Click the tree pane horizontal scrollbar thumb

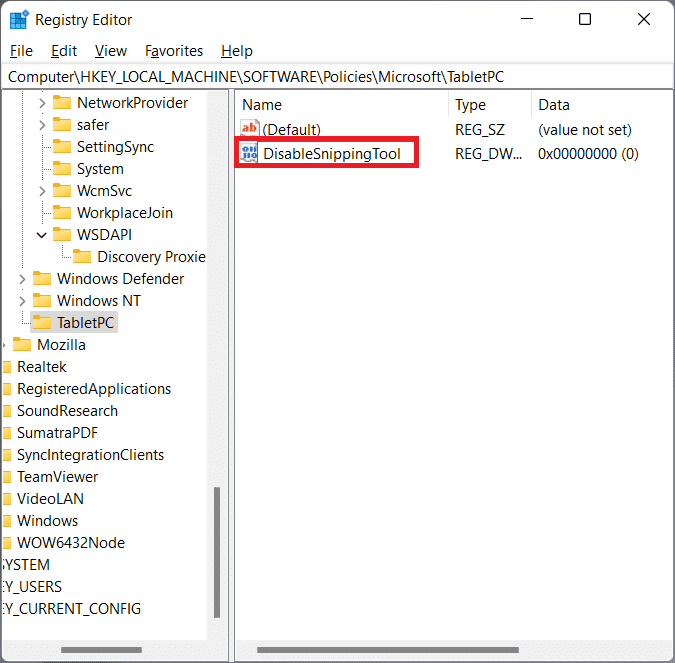coord(101,650)
